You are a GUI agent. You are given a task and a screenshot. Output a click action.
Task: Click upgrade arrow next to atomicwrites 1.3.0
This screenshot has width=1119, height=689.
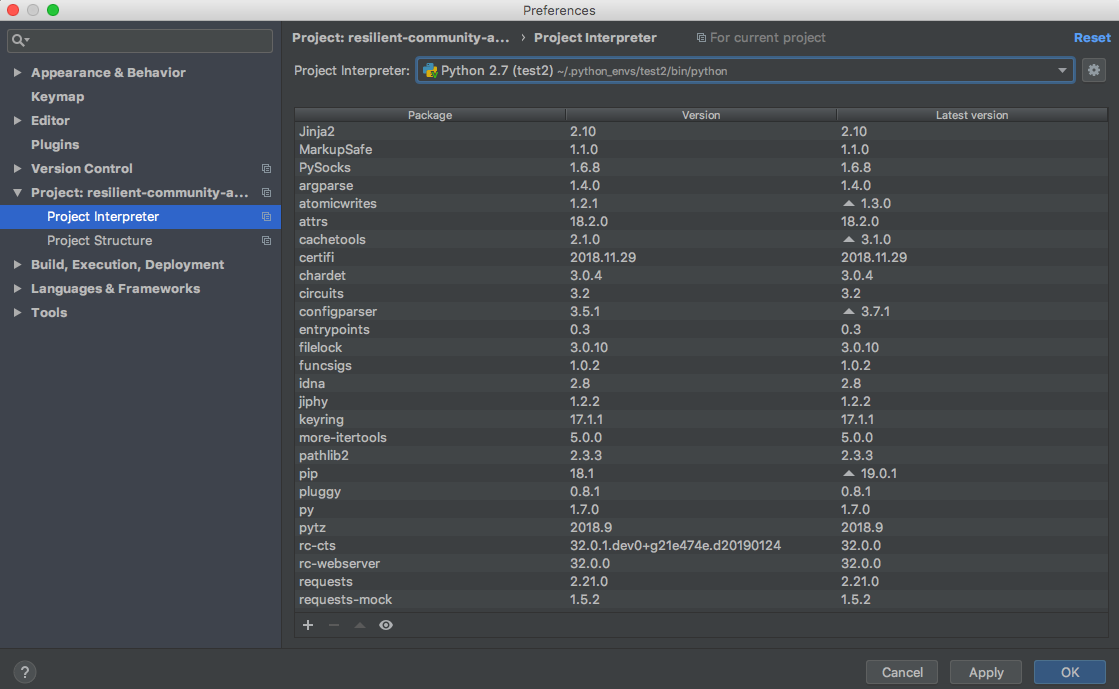click(849, 203)
